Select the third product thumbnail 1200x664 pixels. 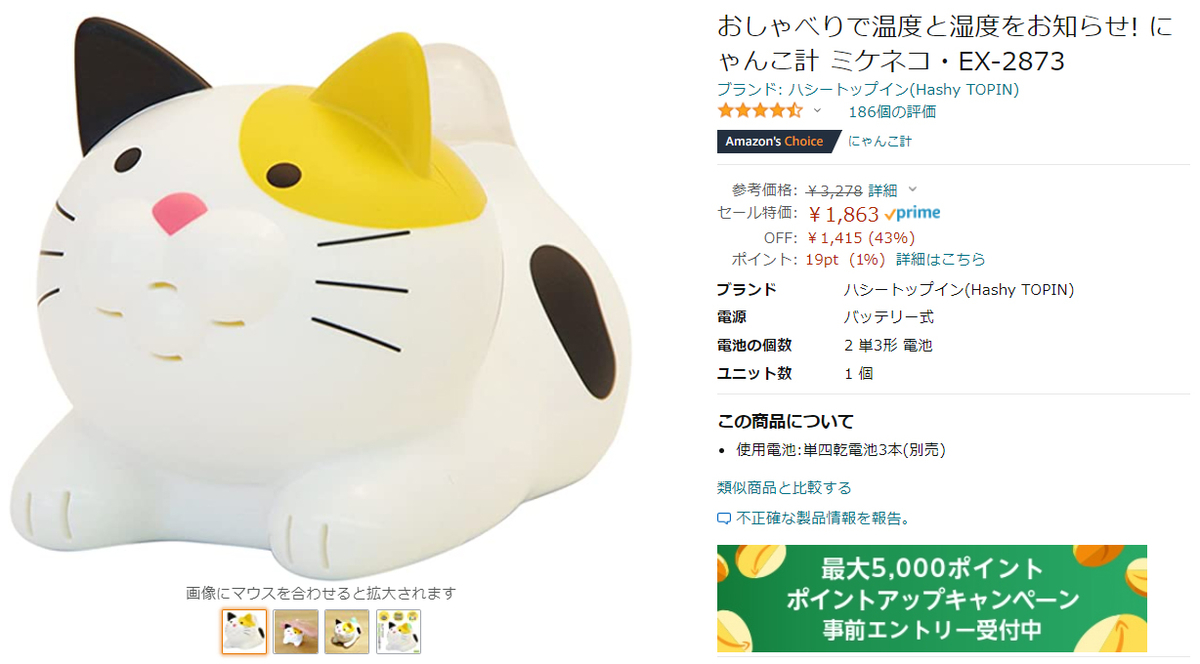coord(347,631)
